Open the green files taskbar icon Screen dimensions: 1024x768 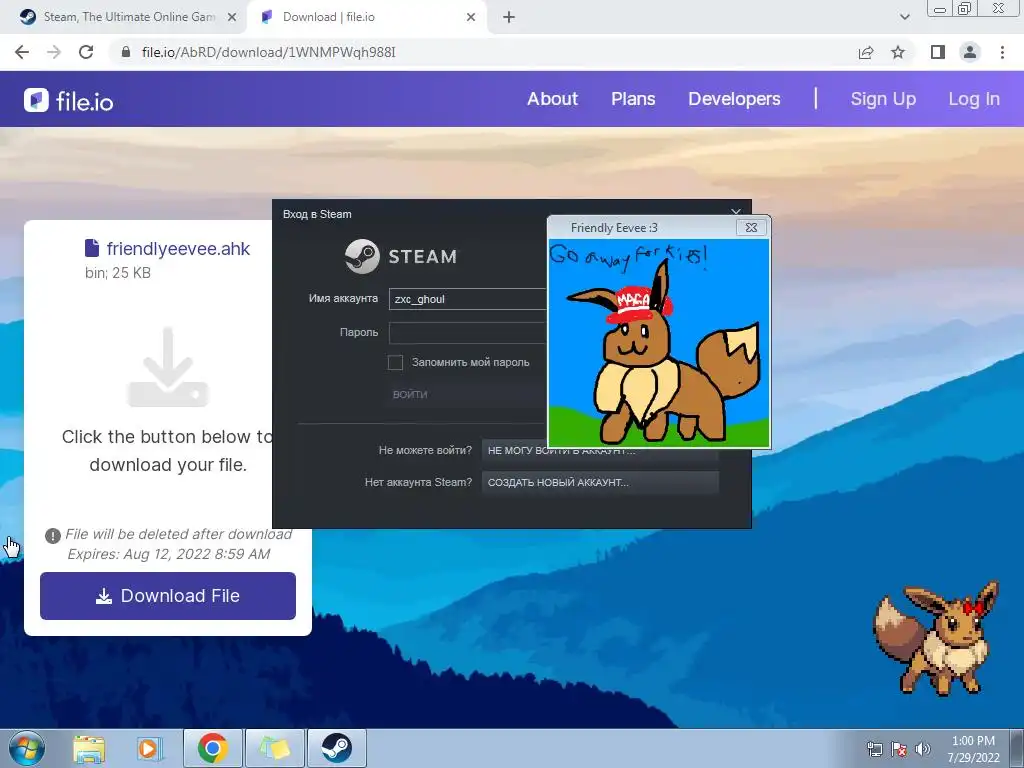coord(274,748)
